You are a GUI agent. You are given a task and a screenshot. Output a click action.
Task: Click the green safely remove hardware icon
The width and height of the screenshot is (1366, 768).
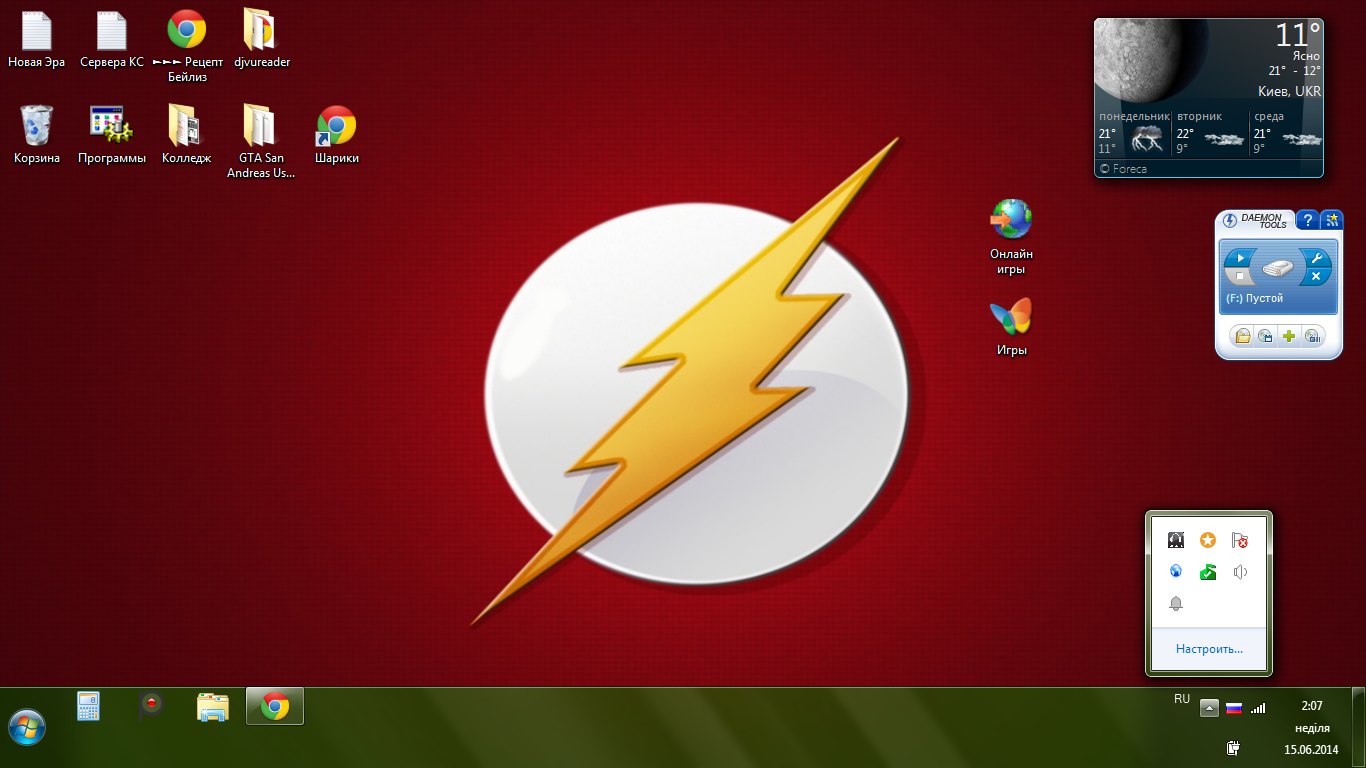tap(1208, 572)
